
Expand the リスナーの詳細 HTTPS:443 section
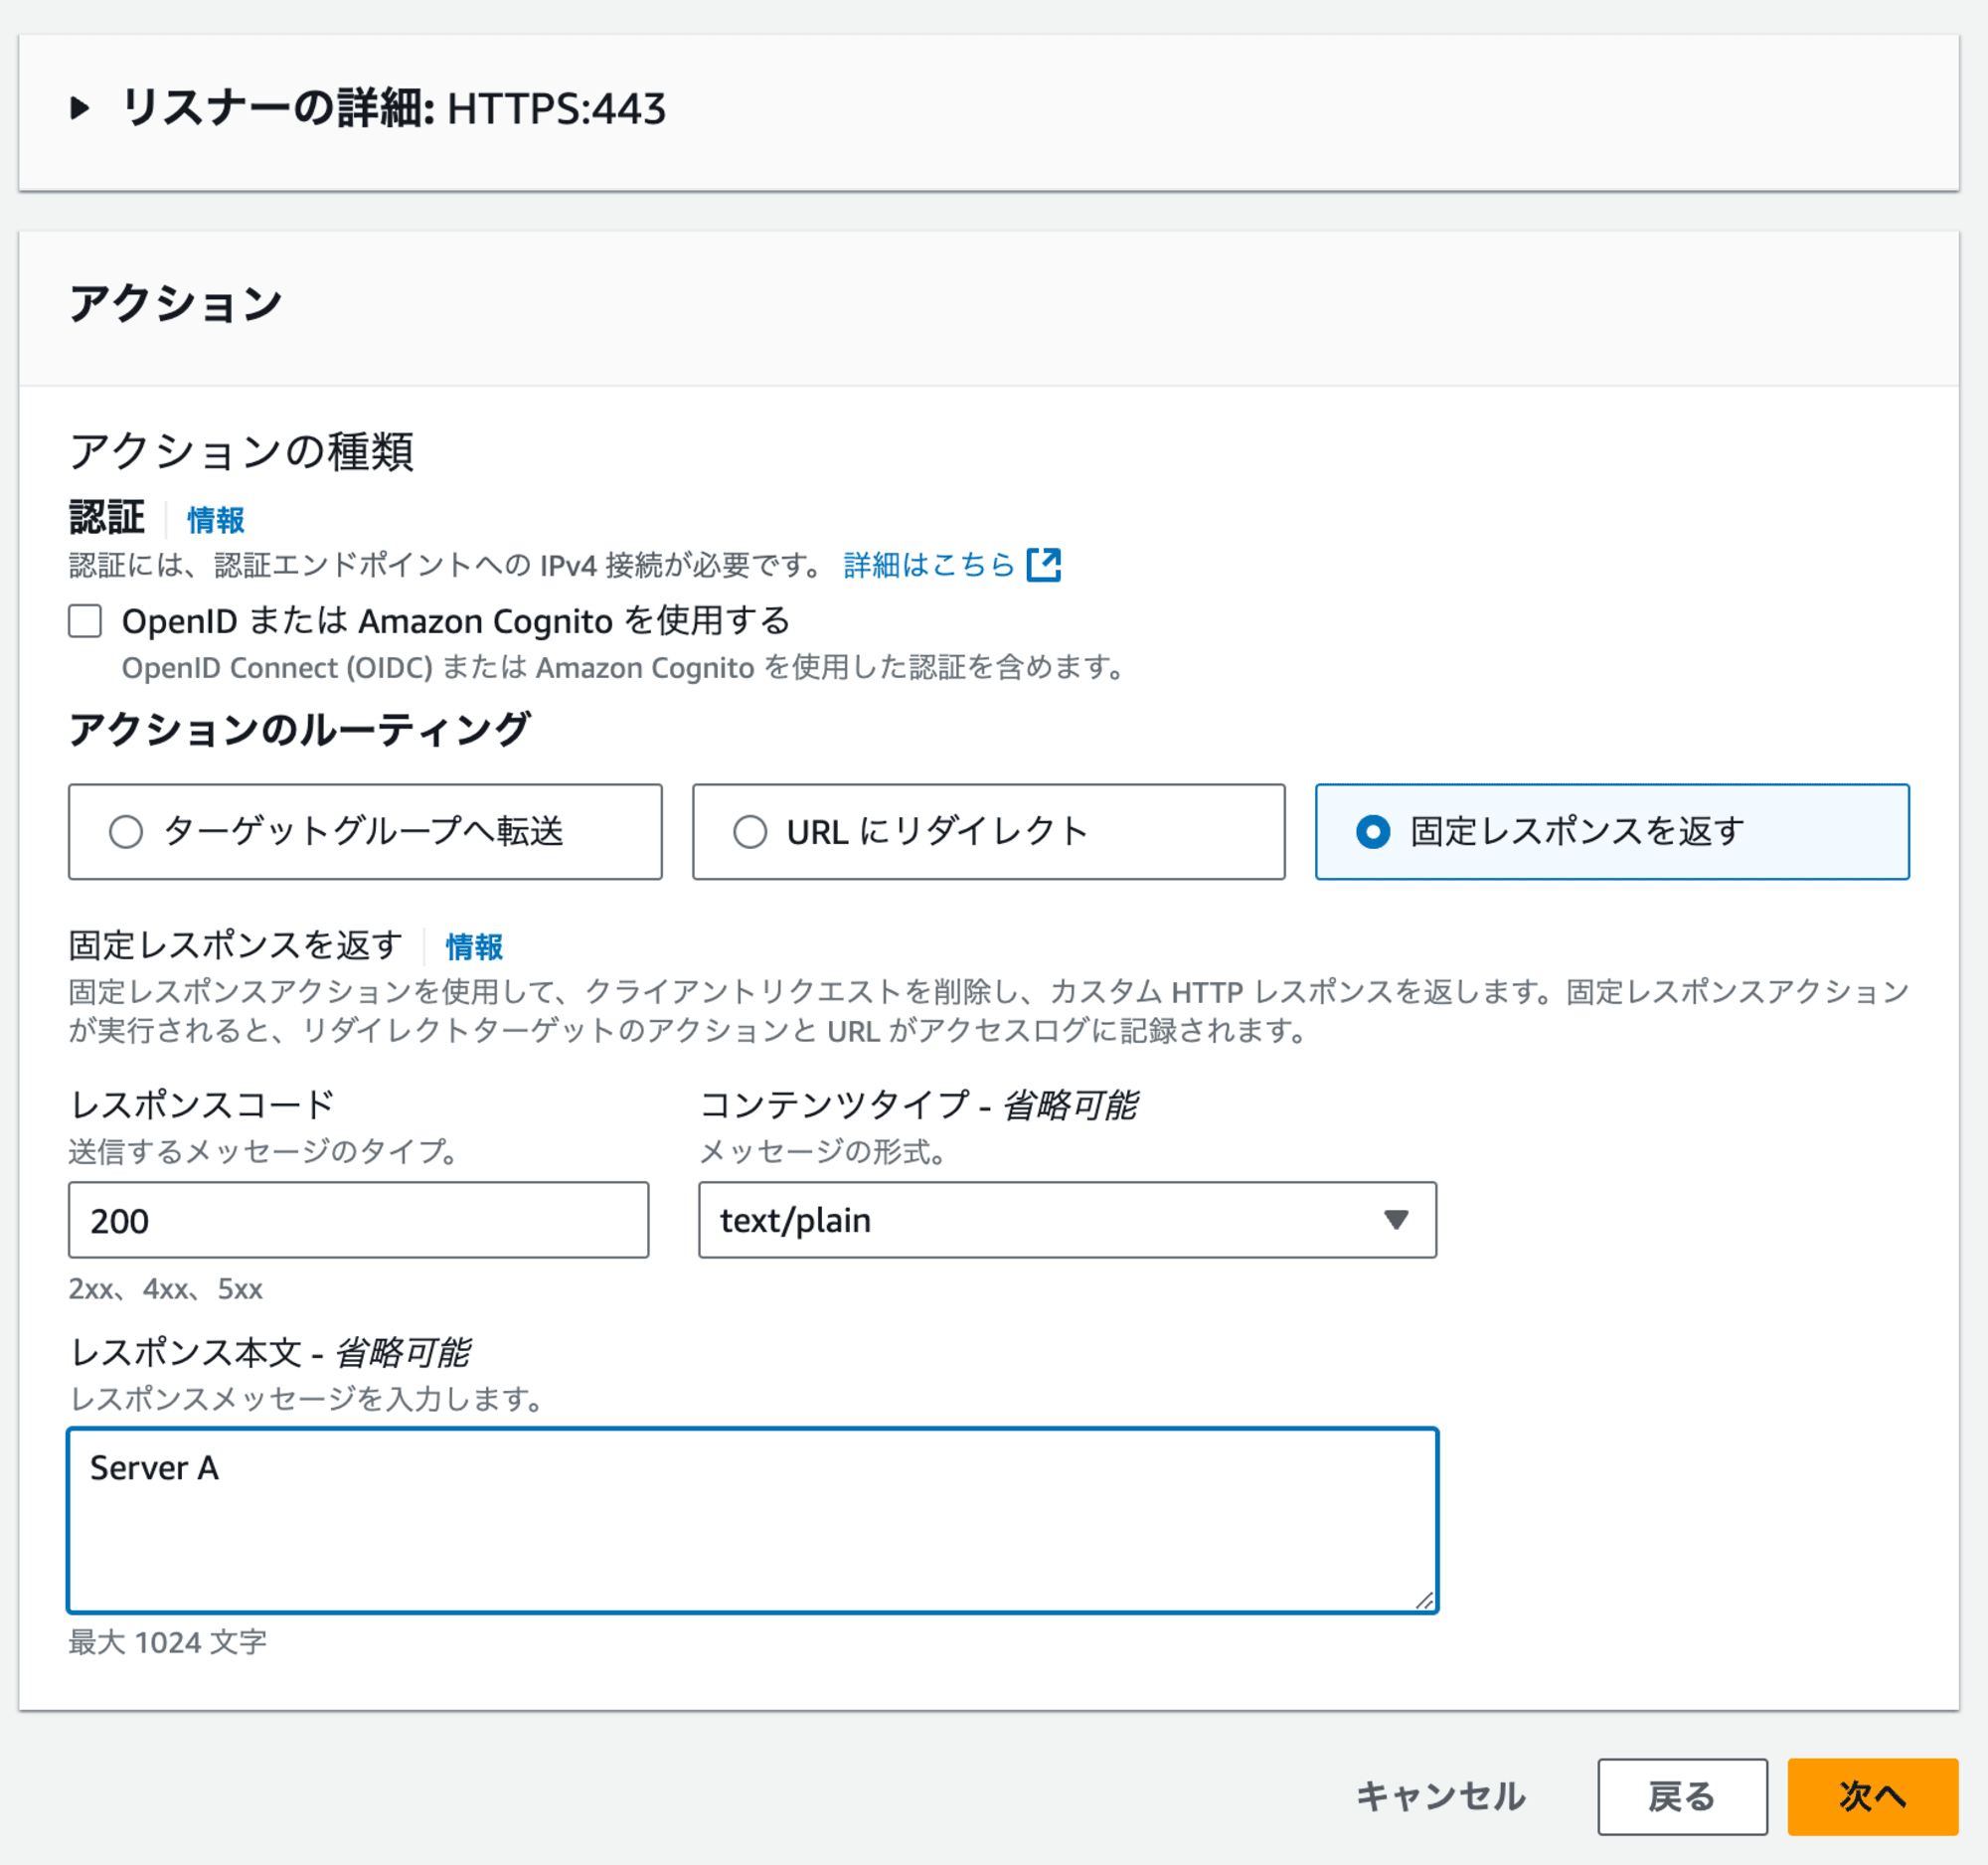[80, 108]
